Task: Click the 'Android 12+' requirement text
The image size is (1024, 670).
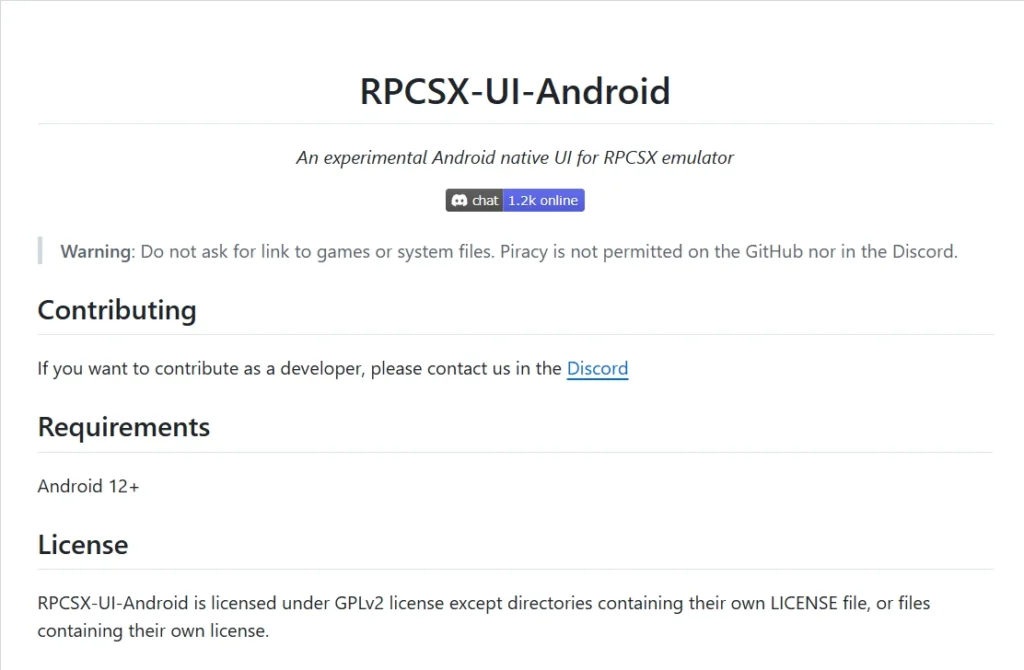Action: click(88, 487)
